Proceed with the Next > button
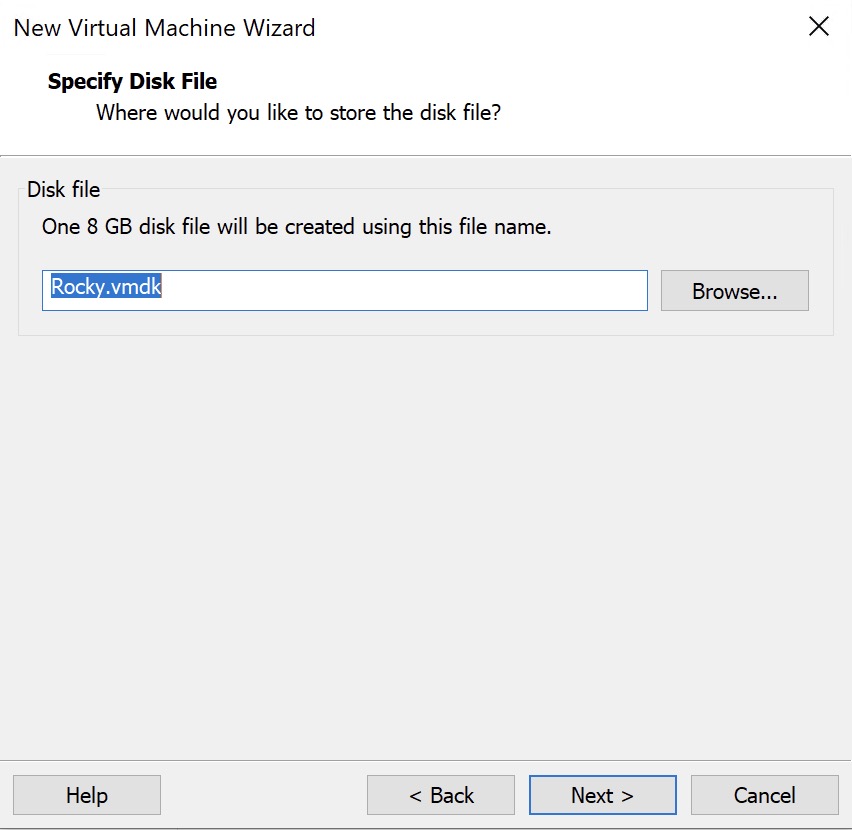 point(602,795)
